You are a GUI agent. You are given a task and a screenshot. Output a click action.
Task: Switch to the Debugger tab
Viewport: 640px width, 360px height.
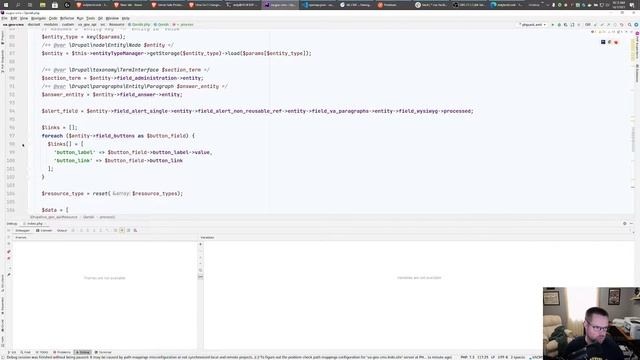[x=23, y=231]
